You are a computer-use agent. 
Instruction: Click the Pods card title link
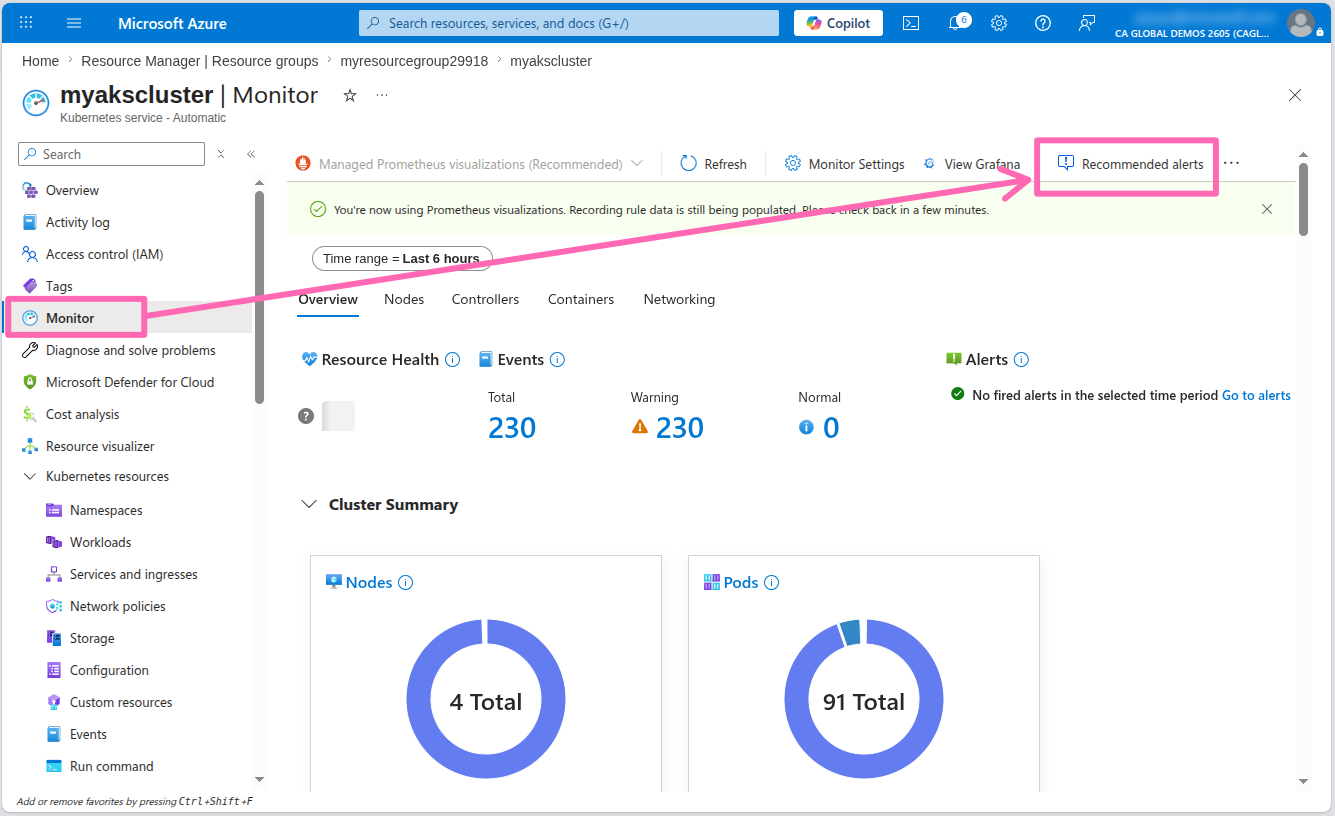click(741, 583)
